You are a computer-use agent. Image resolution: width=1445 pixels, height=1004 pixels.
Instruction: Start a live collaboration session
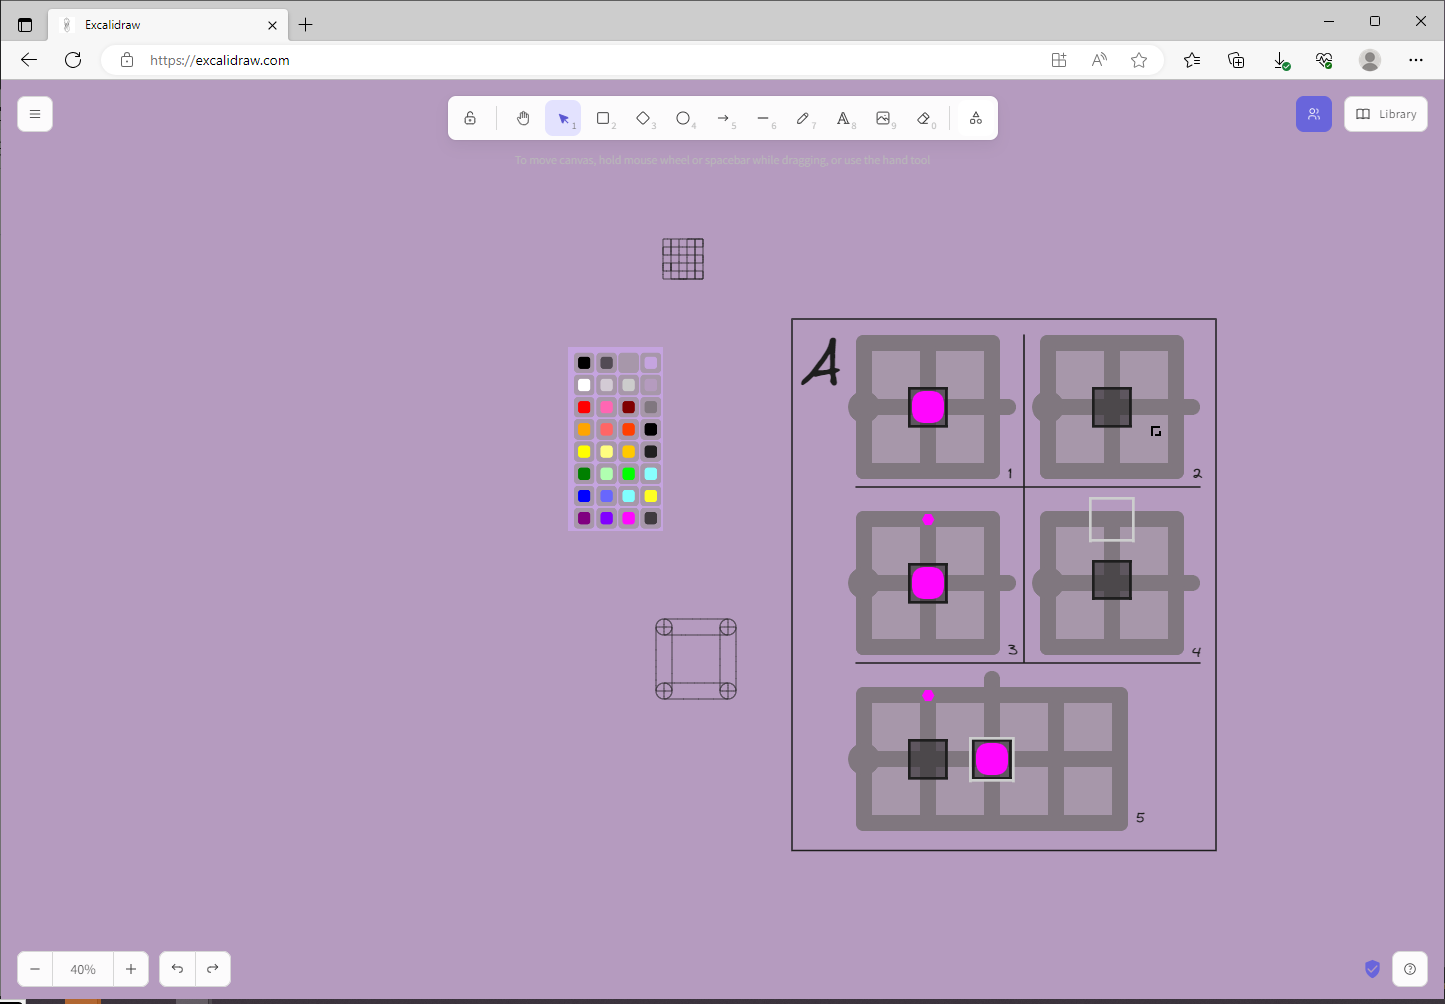point(1313,113)
